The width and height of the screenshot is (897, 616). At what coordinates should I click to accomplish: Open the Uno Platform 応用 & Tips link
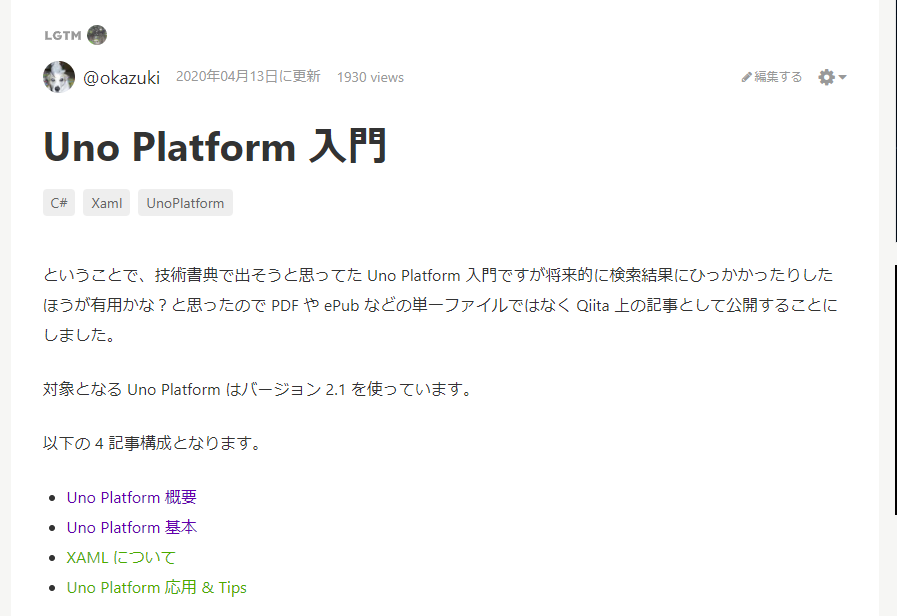coord(157,587)
